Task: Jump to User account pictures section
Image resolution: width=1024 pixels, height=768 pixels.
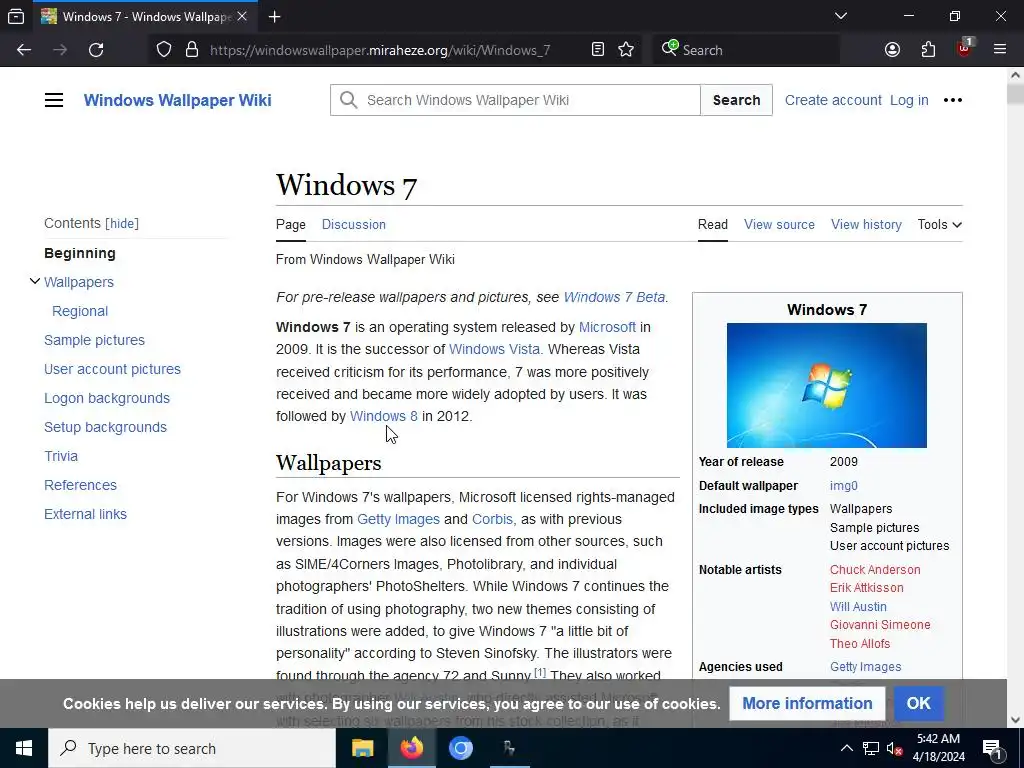Action: 112,369
